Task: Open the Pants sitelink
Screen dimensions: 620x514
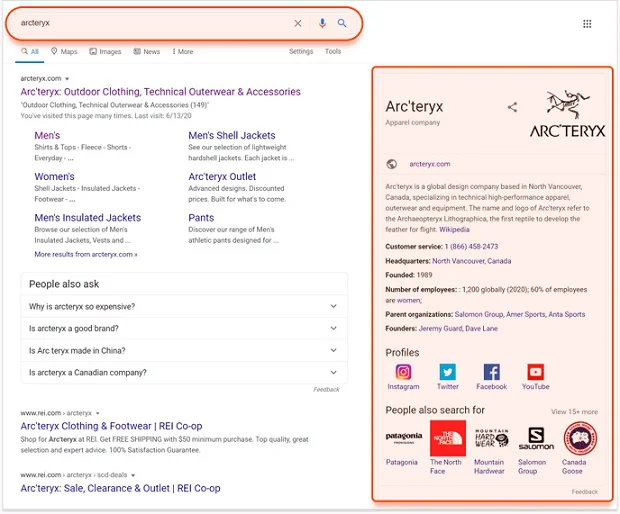Action: click(x=201, y=217)
